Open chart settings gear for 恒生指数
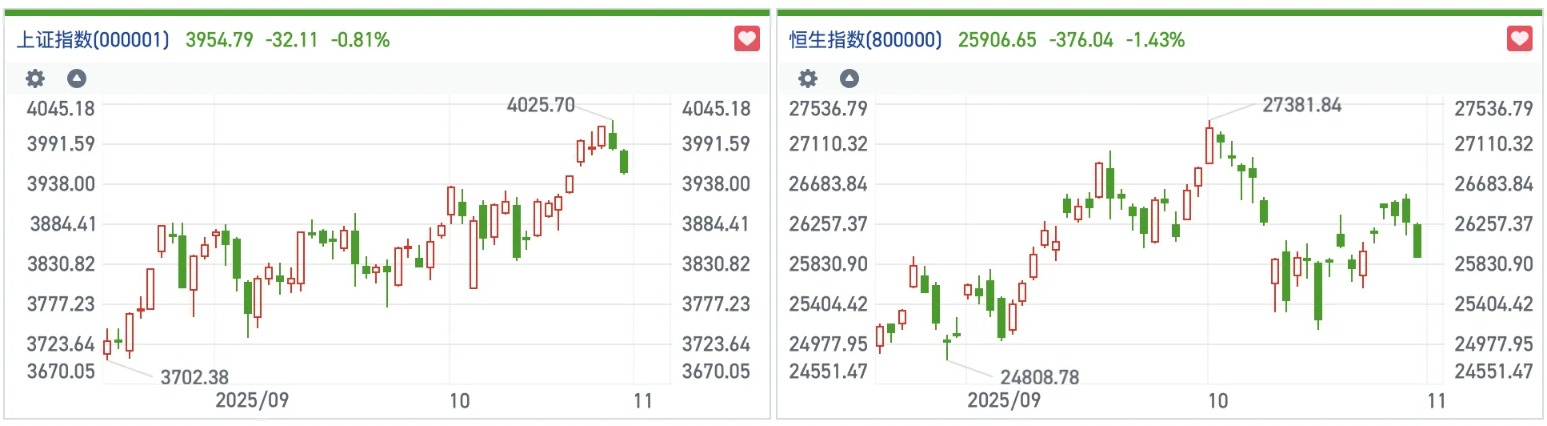This screenshot has height=426, width=1547. [x=808, y=78]
